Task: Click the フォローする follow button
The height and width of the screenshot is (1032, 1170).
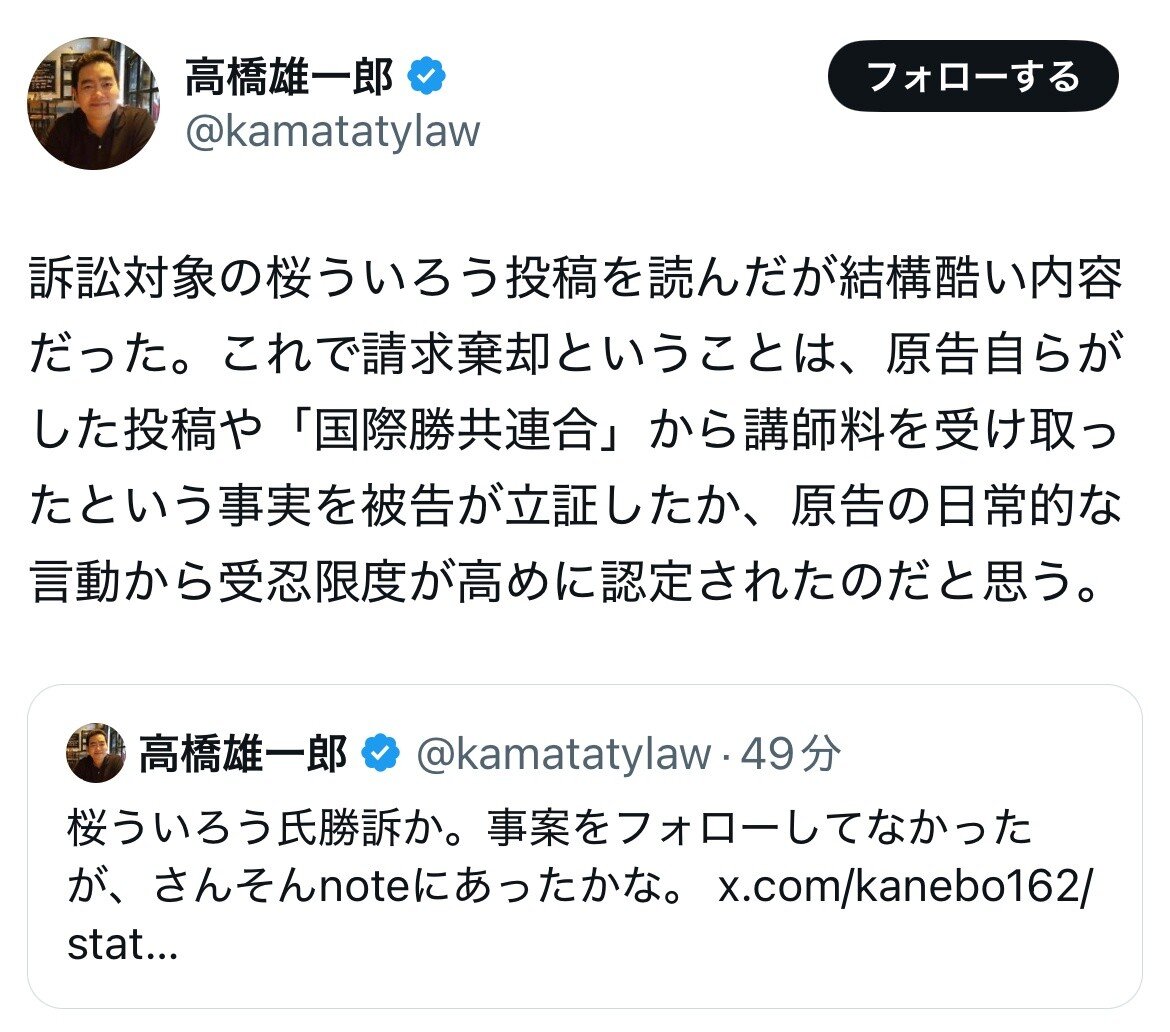Action: [x=973, y=76]
